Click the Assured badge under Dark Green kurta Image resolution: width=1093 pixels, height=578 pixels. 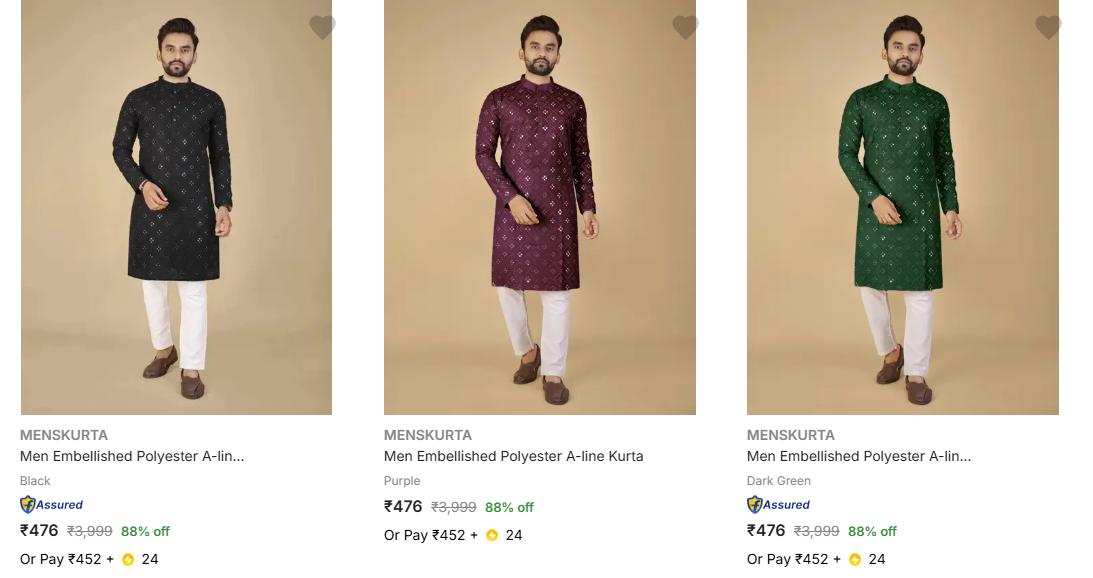[779, 505]
